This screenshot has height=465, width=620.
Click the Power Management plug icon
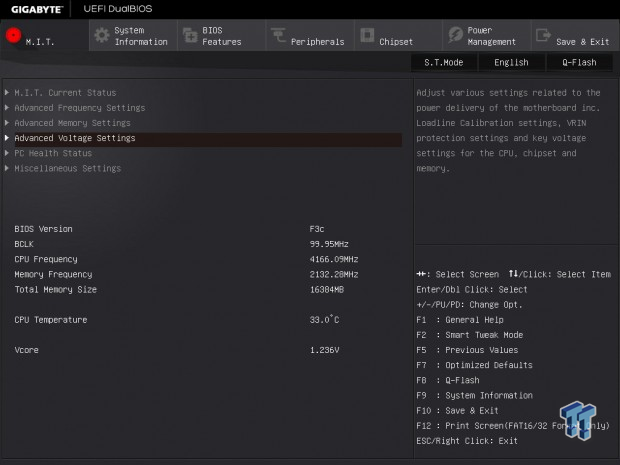[x=456, y=35]
